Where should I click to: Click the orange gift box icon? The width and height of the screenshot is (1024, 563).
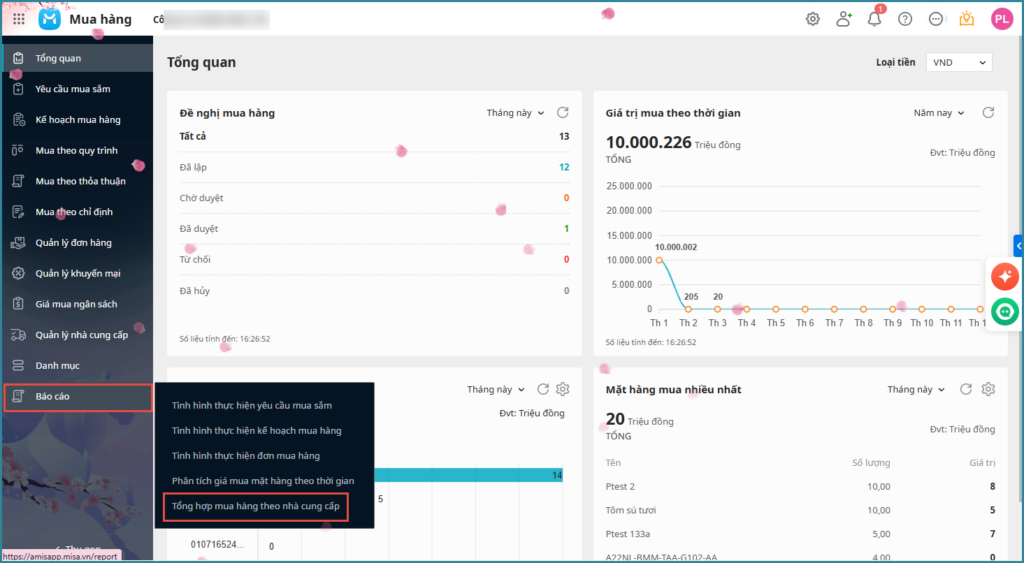(967, 19)
